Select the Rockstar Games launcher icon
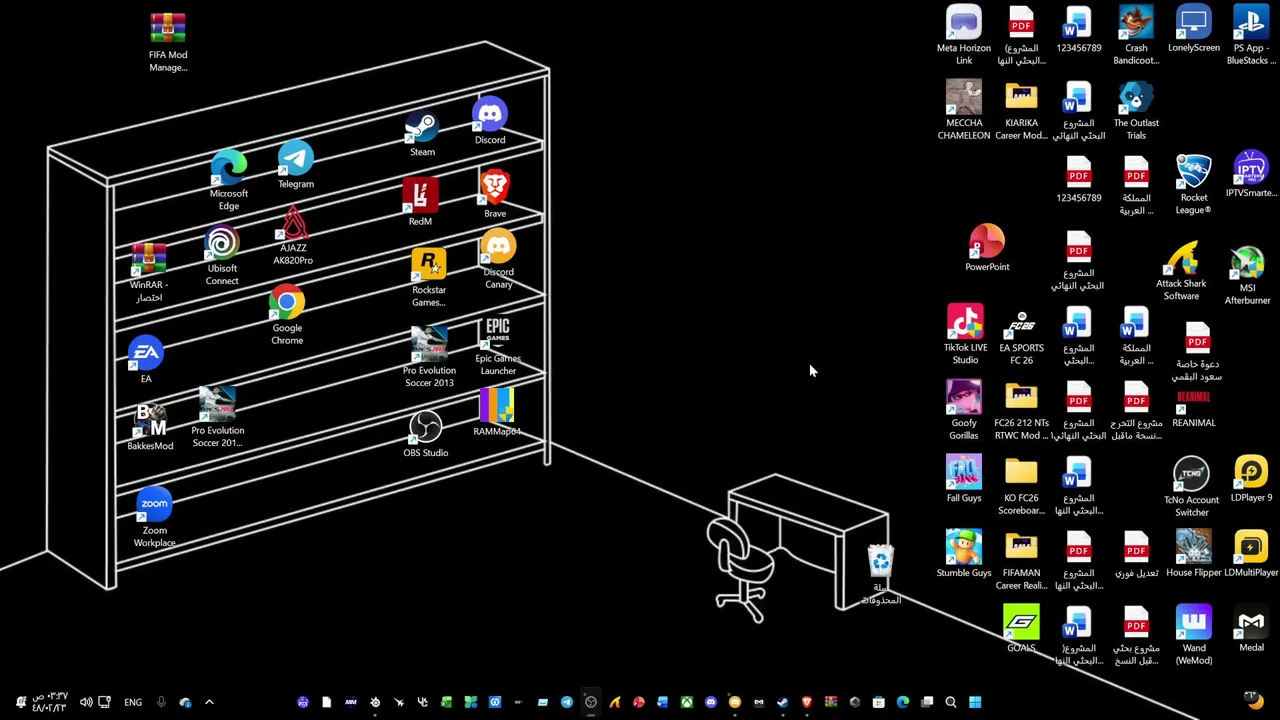This screenshot has width=1280, height=720. coord(429,278)
